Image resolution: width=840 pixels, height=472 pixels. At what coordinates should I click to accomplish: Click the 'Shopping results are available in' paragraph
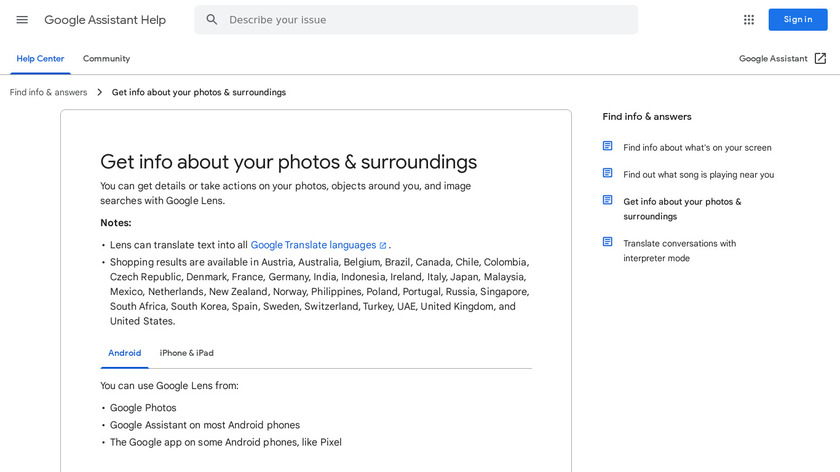point(319,291)
